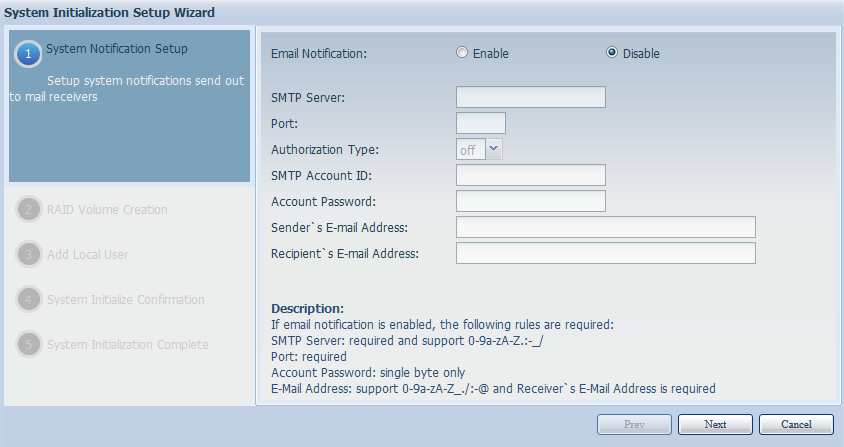The height and width of the screenshot is (447, 844).
Task: Focus the SMTP Server field
Action: [531, 97]
